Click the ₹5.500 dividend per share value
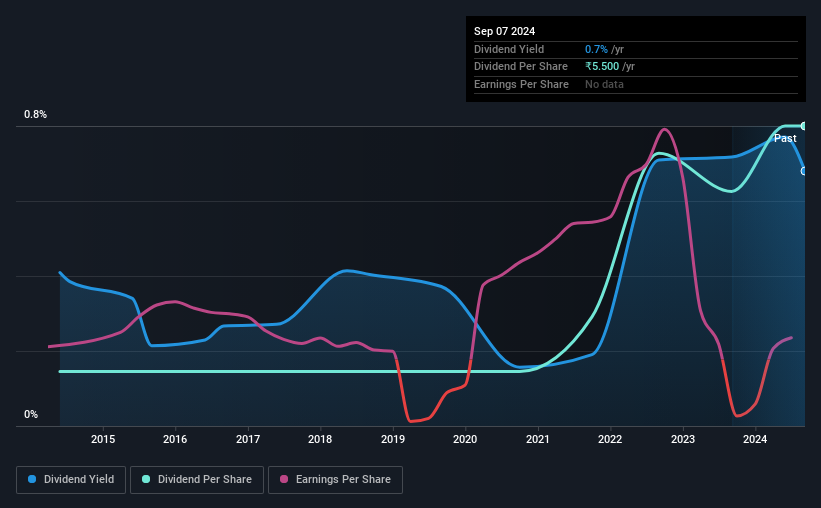Screen dimensions: 821x508 602,67
